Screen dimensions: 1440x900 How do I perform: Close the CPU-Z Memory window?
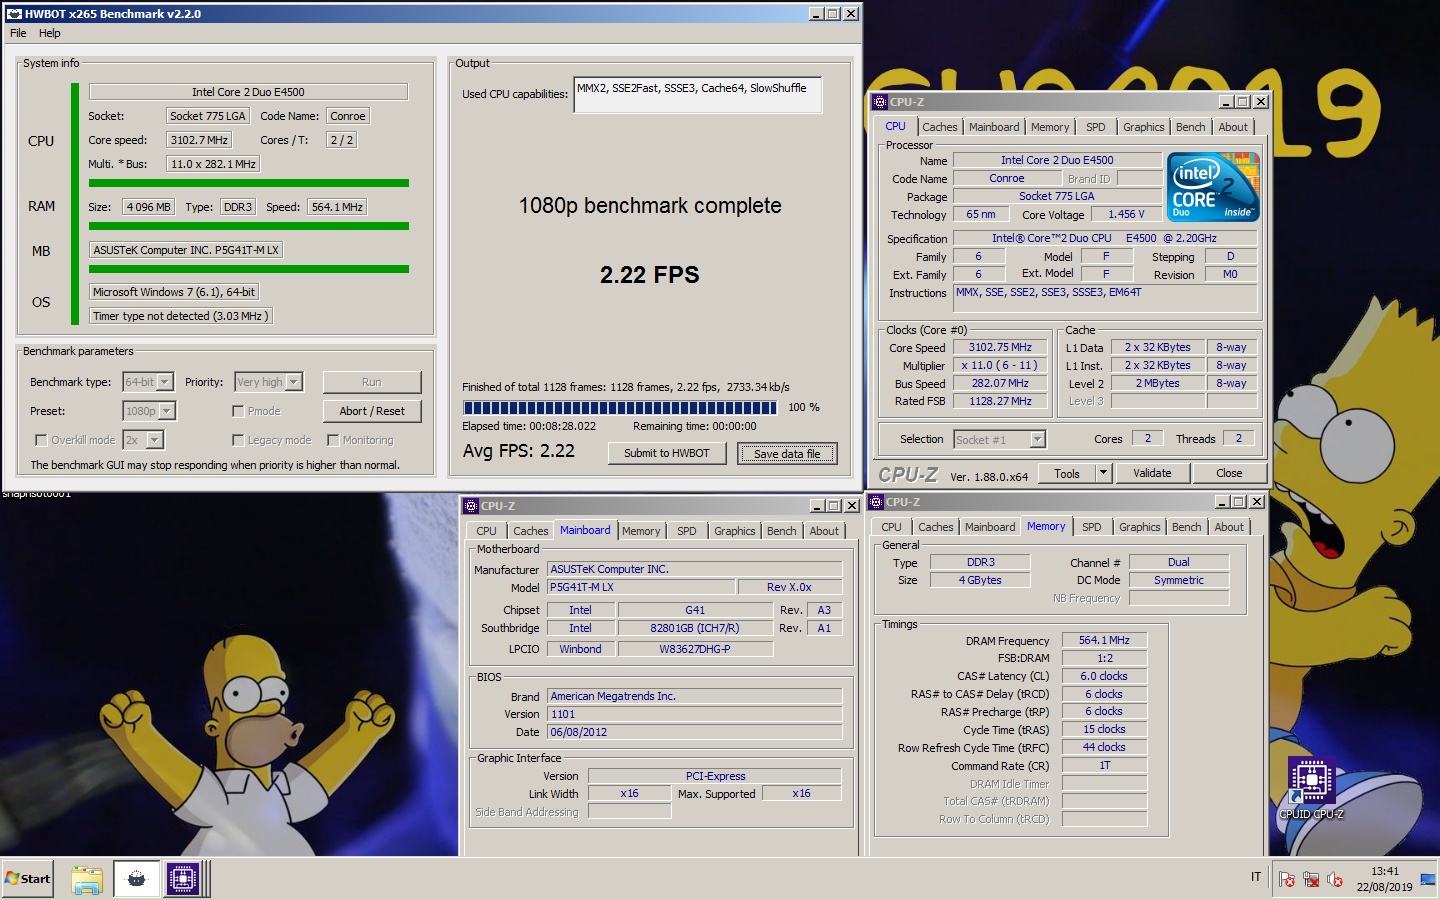click(x=1257, y=502)
